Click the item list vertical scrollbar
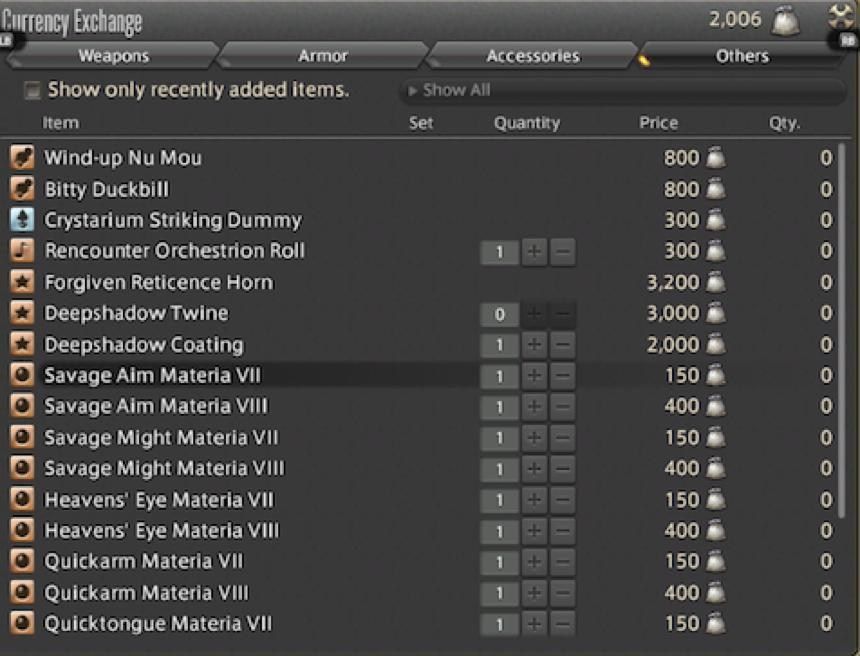Viewport: 860px width, 656px height. [x=842, y=329]
